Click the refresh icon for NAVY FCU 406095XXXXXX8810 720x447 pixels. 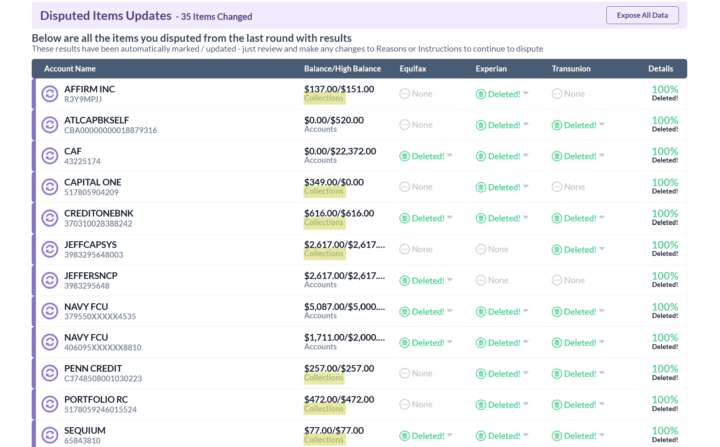pos(50,342)
